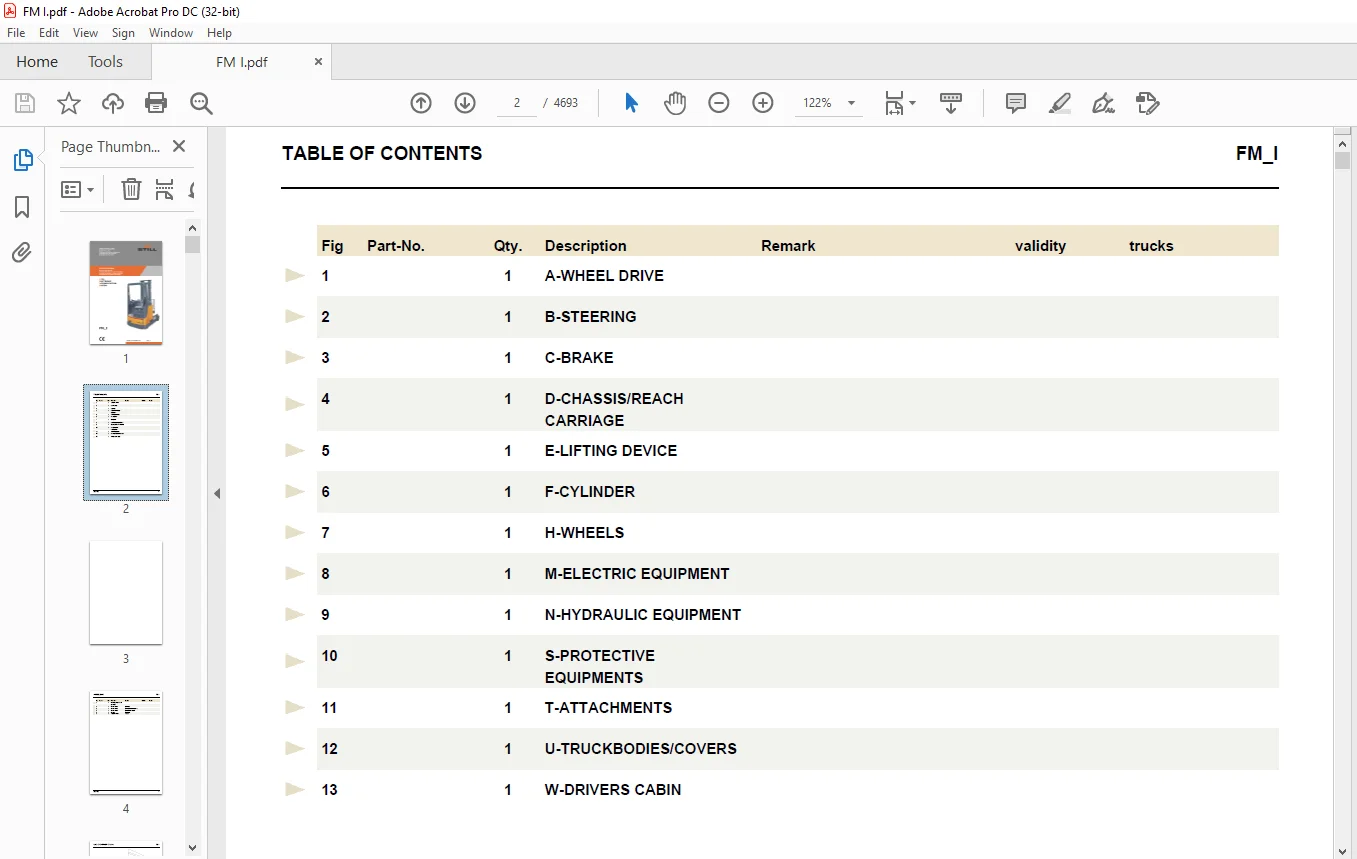Open the zoom level 122% dropdown
This screenshot has height=859, width=1357.
829,103
